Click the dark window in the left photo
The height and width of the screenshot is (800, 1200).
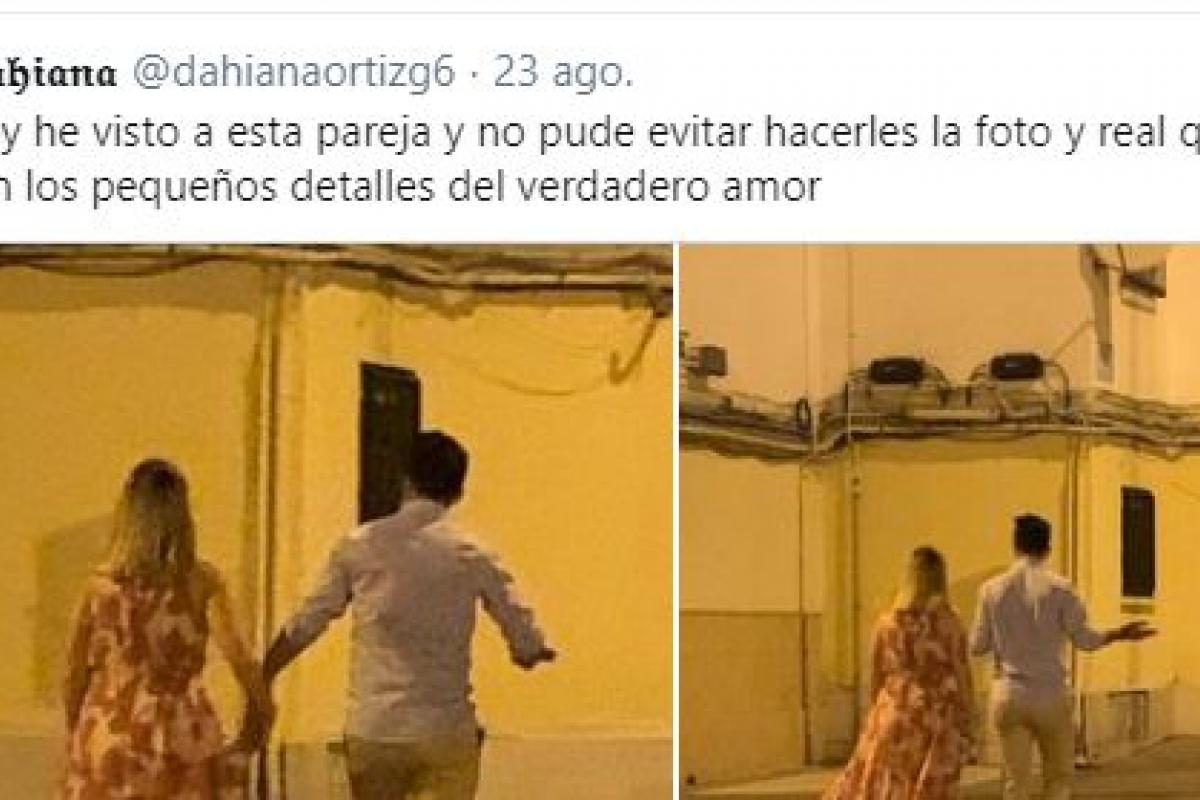click(x=388, y=440)
